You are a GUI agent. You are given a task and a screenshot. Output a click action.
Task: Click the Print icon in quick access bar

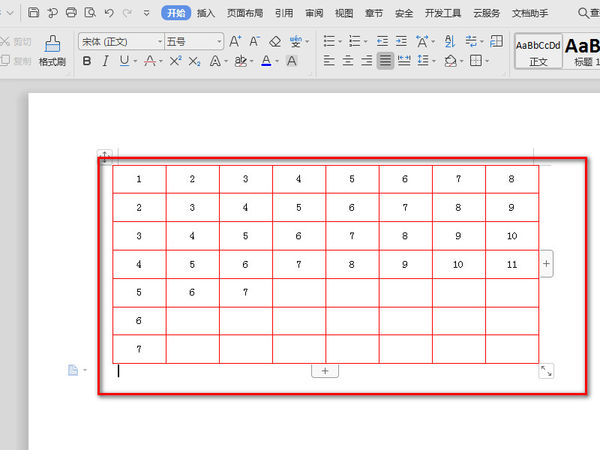pyautogui.click(x=71, y=13)
